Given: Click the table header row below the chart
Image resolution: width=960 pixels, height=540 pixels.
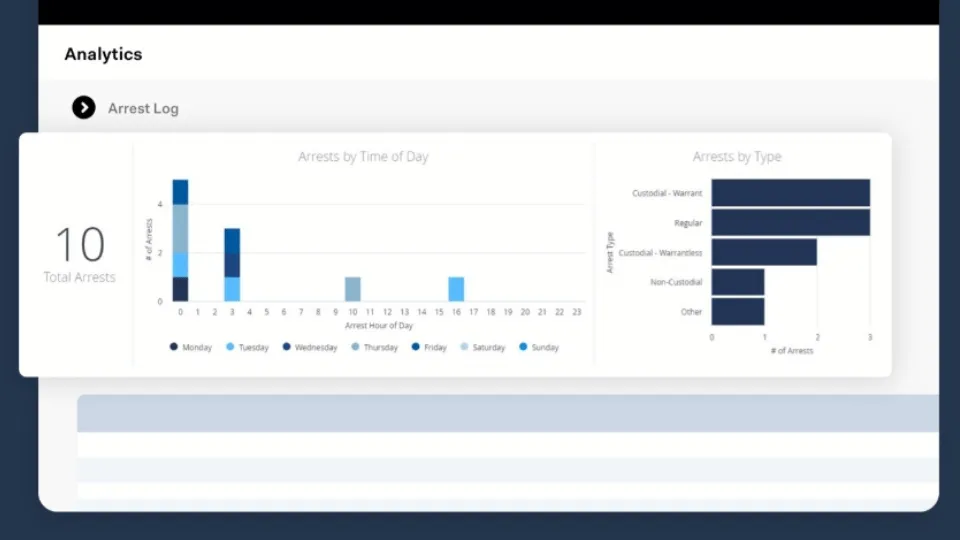Looking at the screenshot, I should point(508,413).
